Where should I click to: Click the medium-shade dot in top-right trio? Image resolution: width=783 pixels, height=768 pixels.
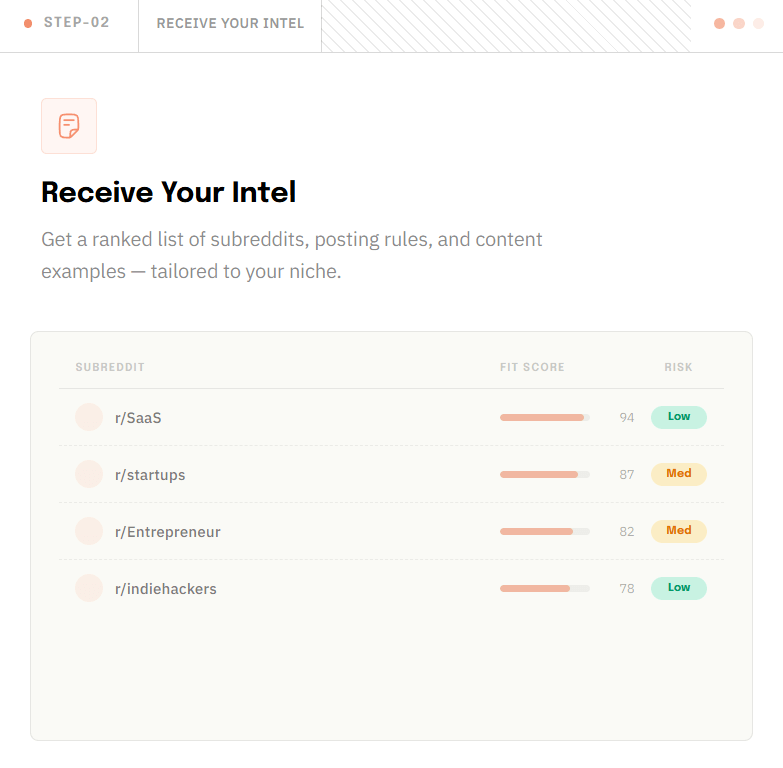pyautogui.click(x=739, y=23)
